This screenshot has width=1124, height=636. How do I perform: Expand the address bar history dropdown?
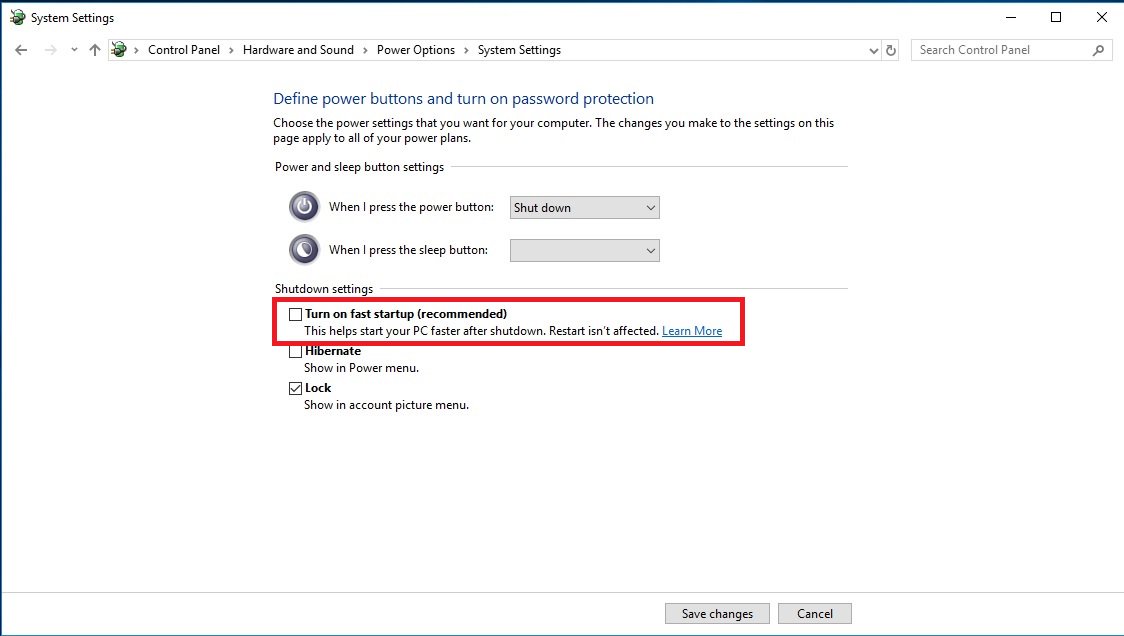(x=874, y=50)
